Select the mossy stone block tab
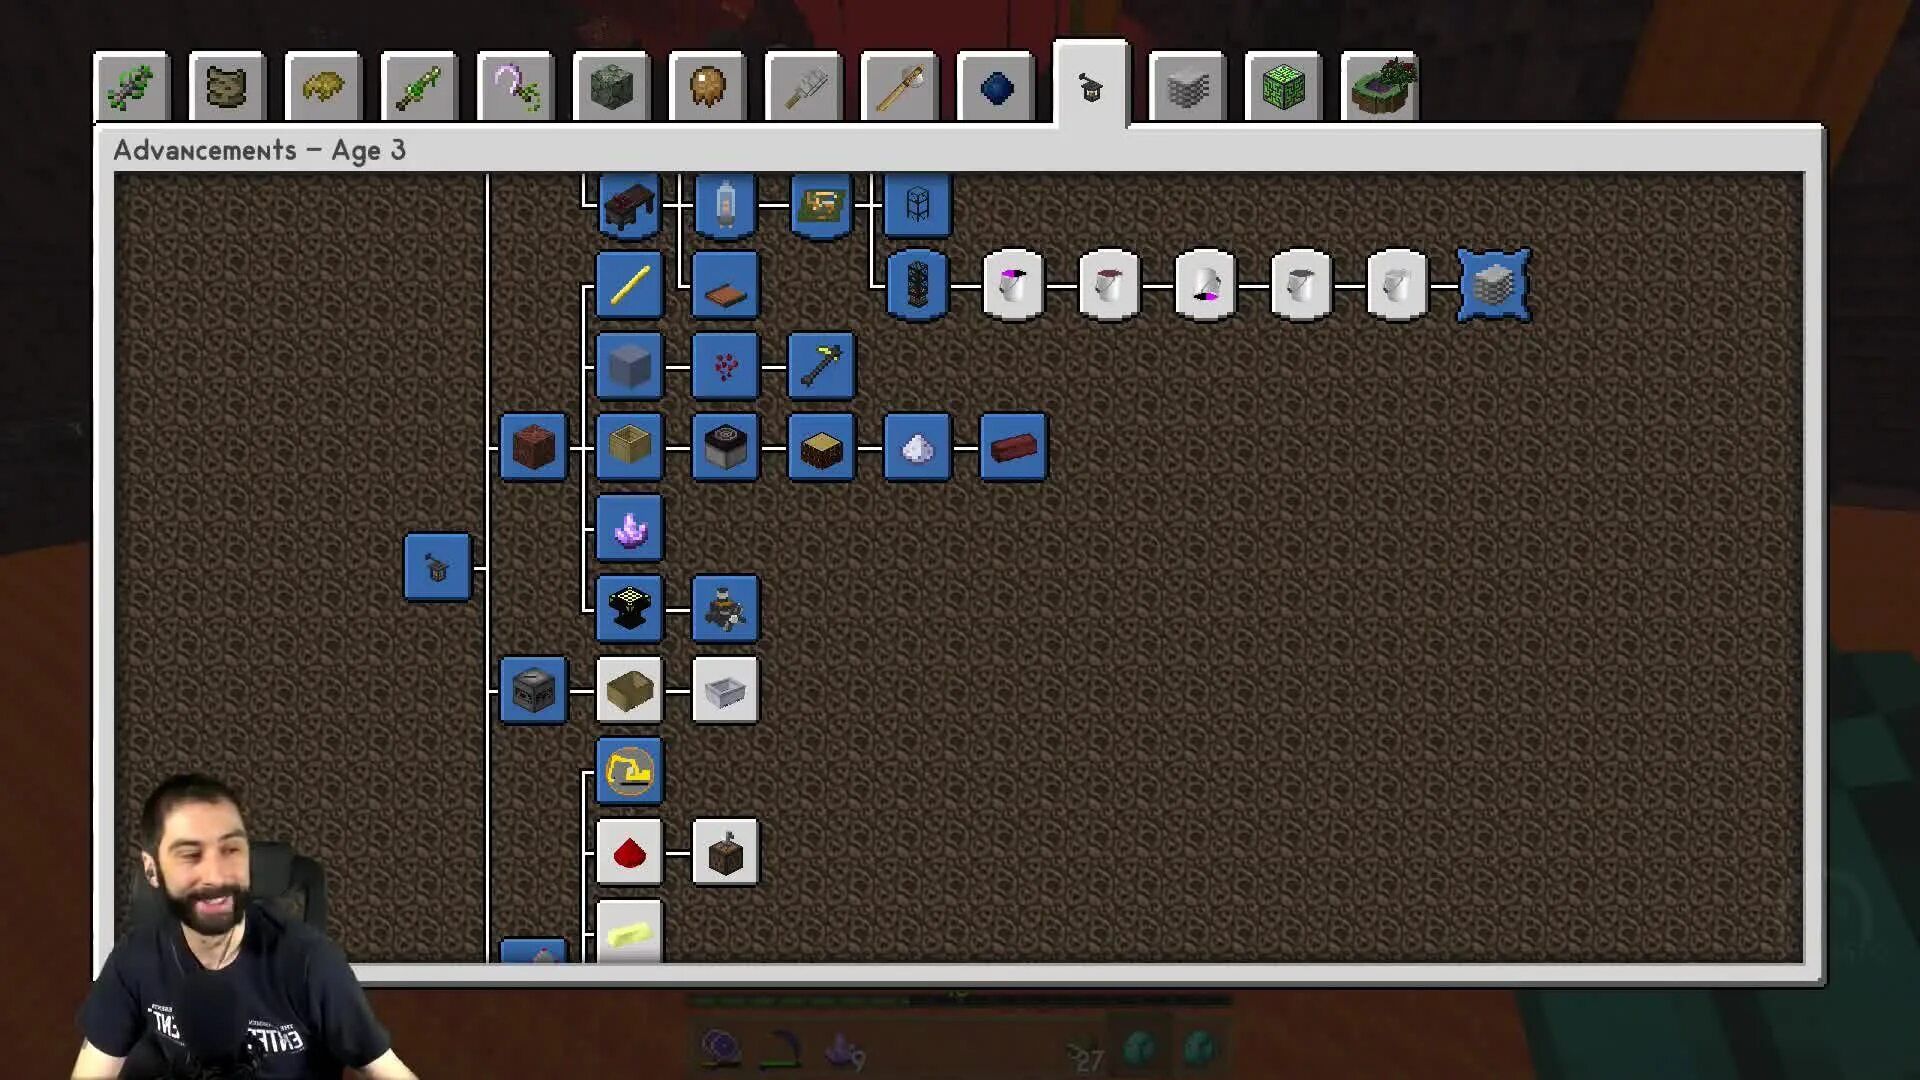Screen dimensions: 1920x1080 (612, 88)
